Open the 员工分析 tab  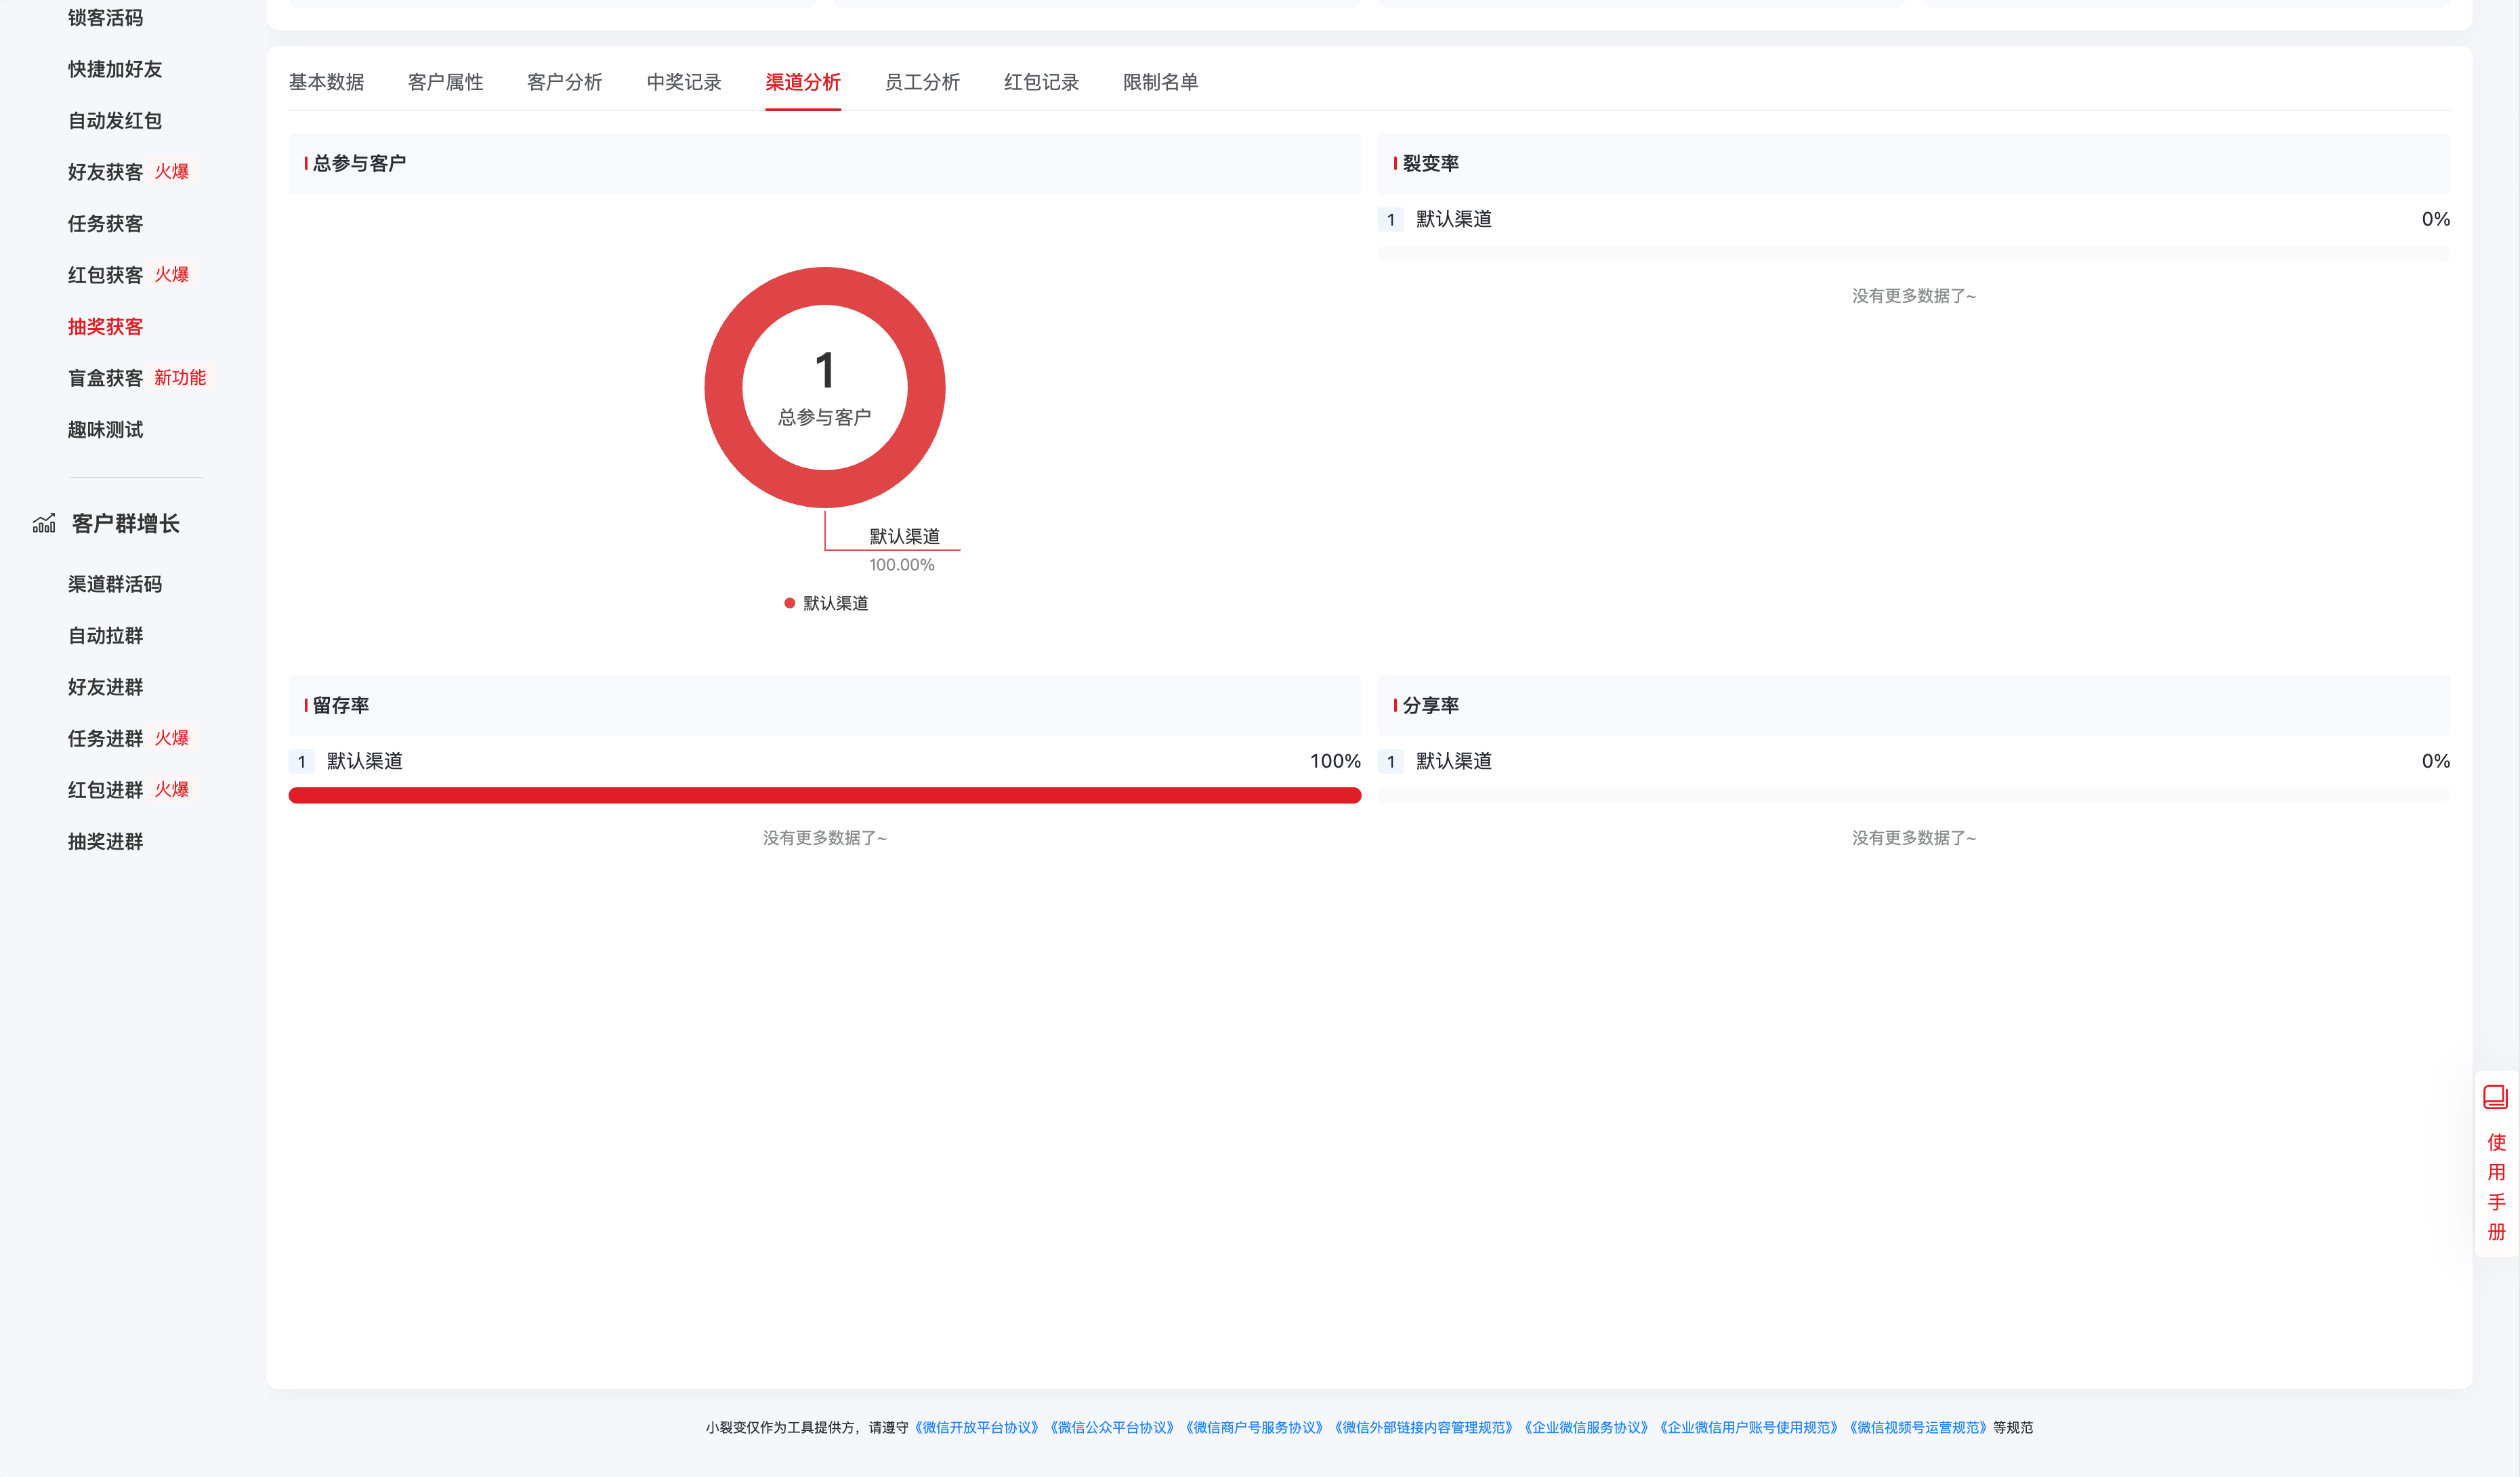[x=921, y=82]
